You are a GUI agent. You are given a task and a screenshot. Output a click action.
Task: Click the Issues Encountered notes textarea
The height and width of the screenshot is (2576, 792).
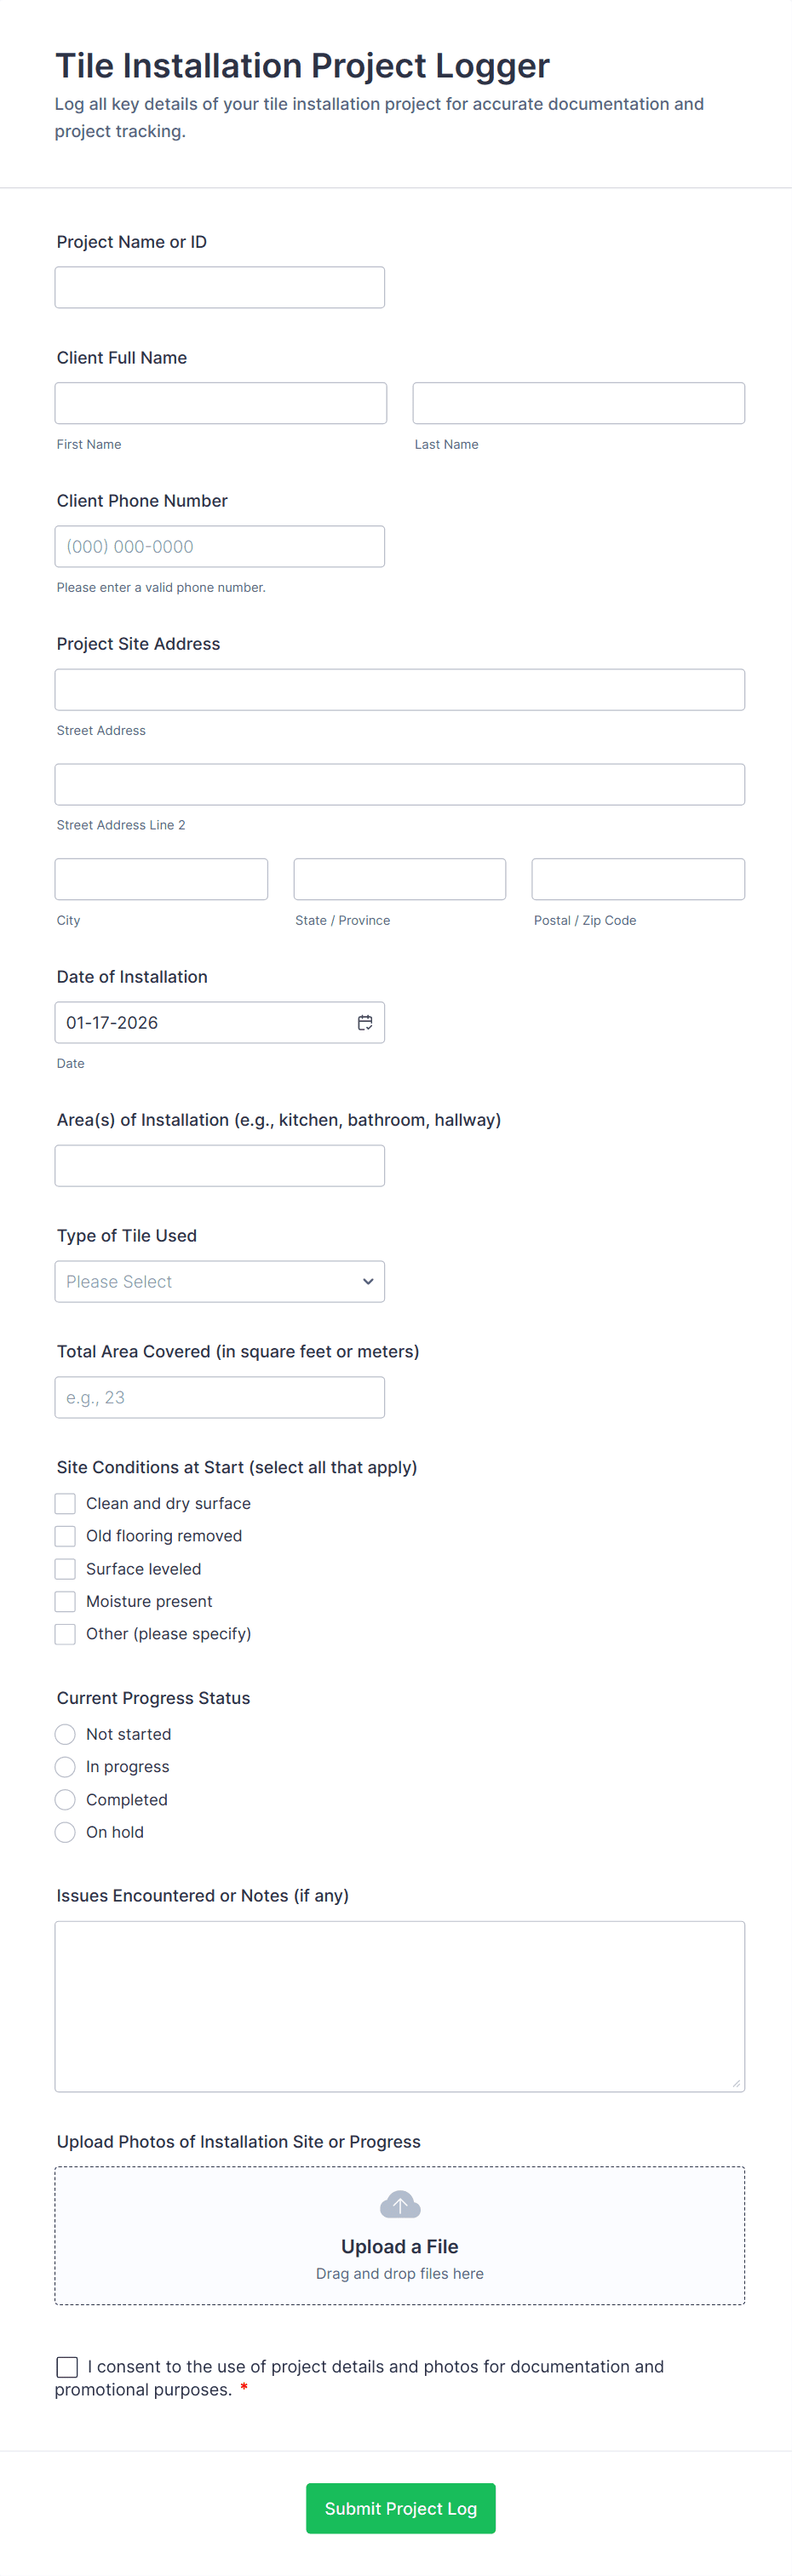pos(400,2006)
